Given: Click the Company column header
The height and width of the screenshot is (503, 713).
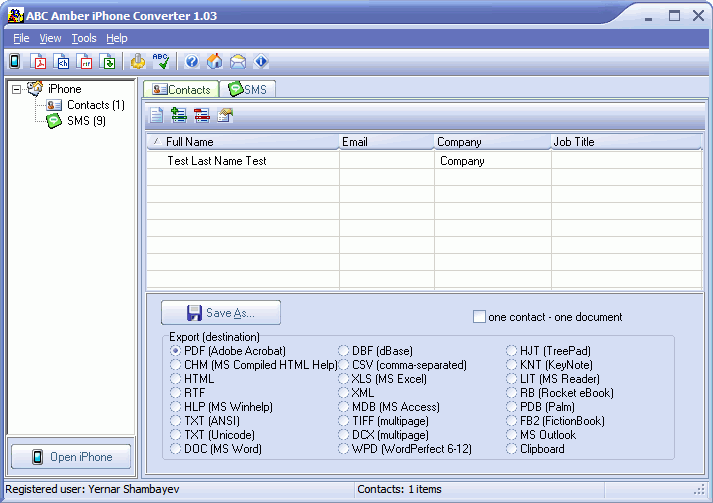Looking at the screenshot, I should coord(492,142).
